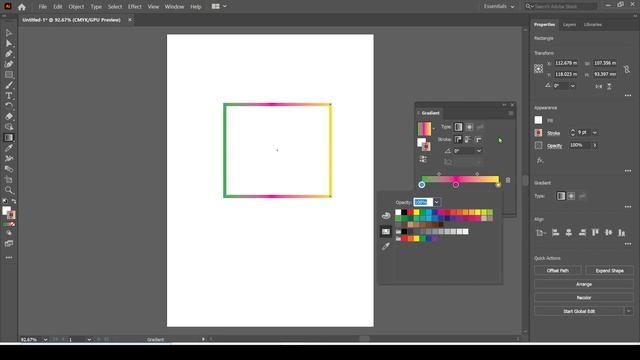Click the Arrange button
The height and width of the screenshot is (360, 640).
[x=584, y=284]
